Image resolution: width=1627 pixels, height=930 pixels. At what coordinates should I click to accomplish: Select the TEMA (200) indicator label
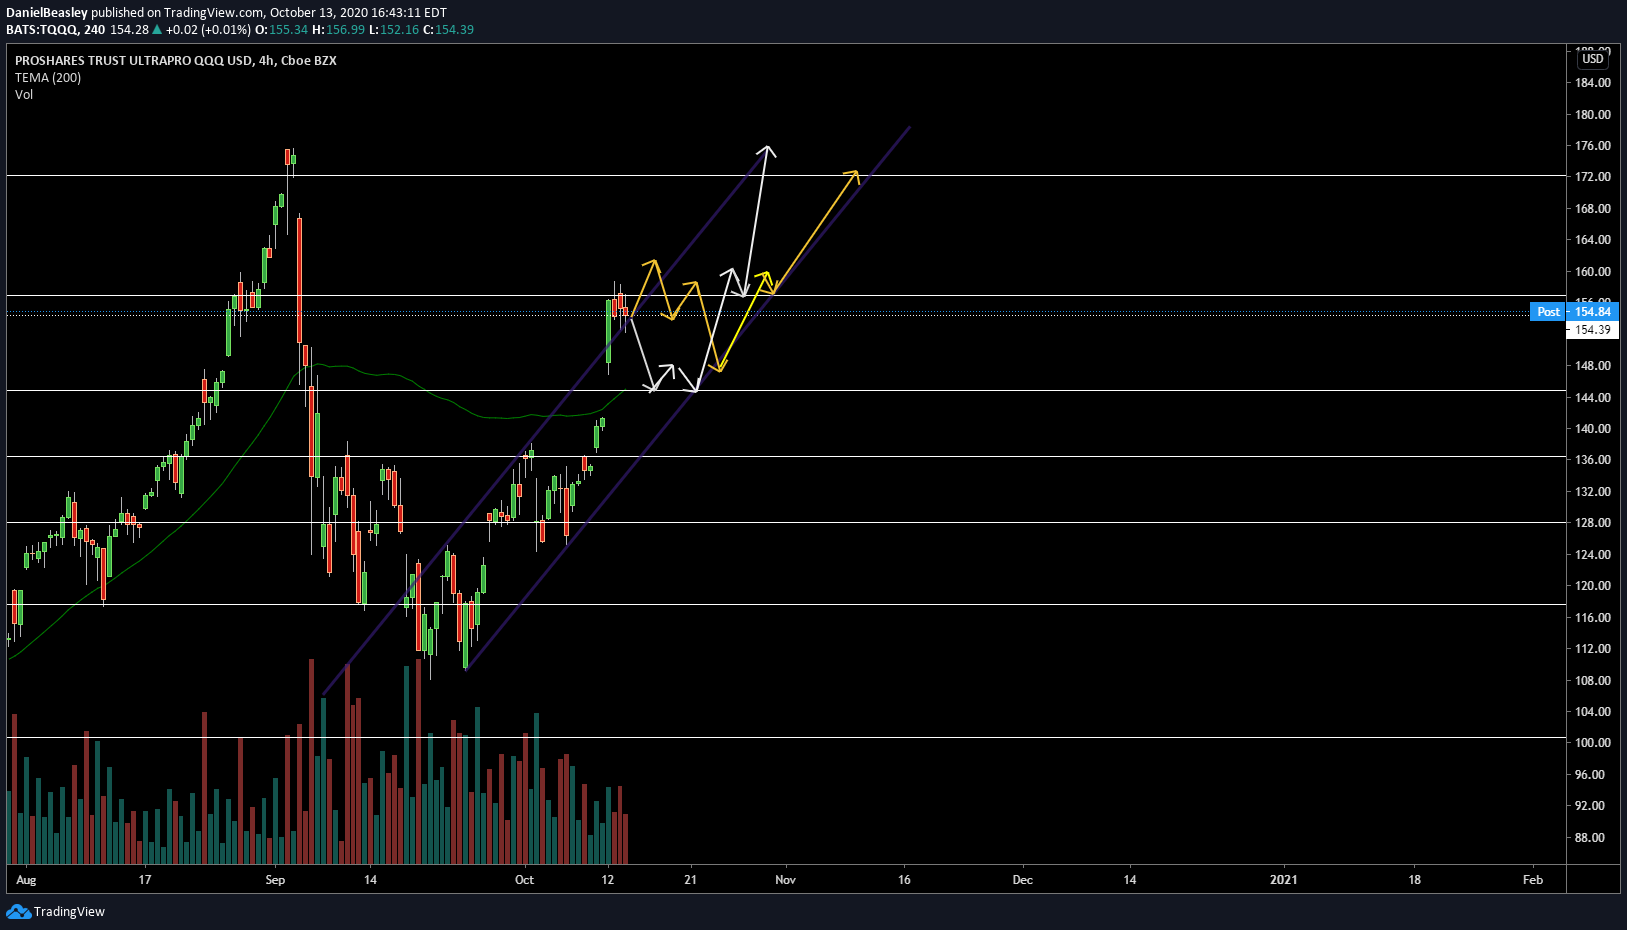pos(48,77)
